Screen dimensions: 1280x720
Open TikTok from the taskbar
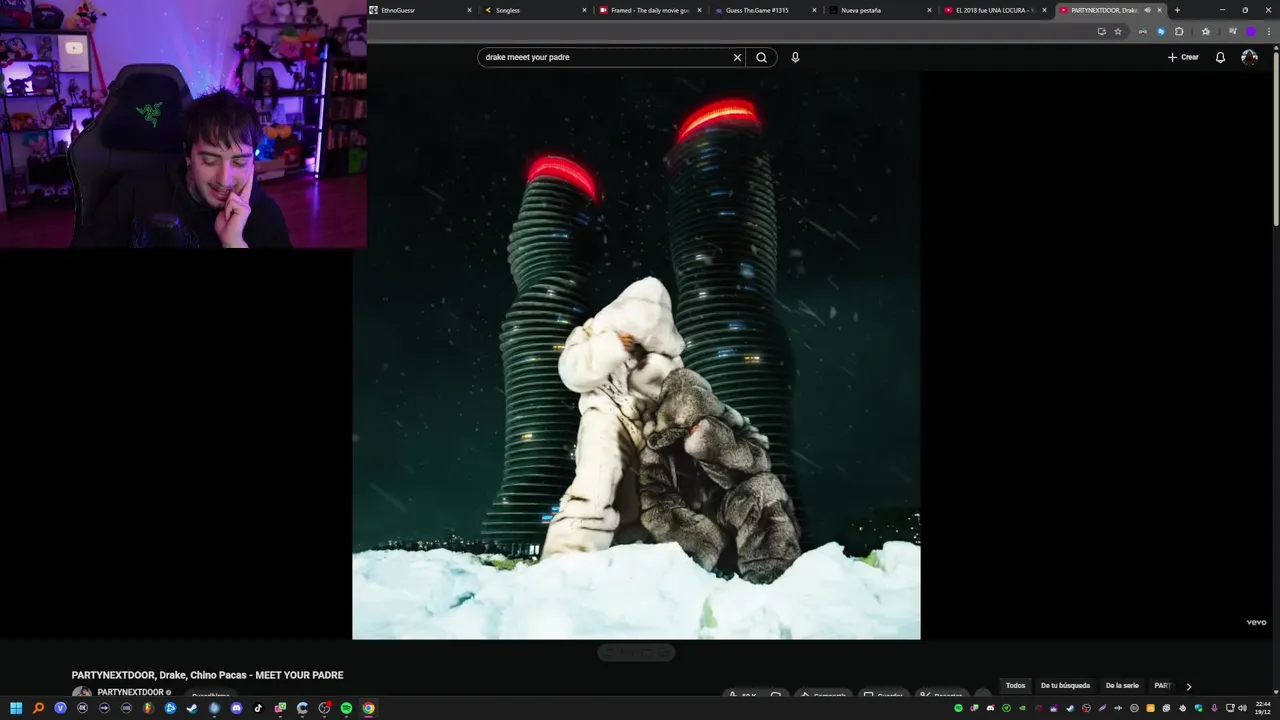click(258, 708)
